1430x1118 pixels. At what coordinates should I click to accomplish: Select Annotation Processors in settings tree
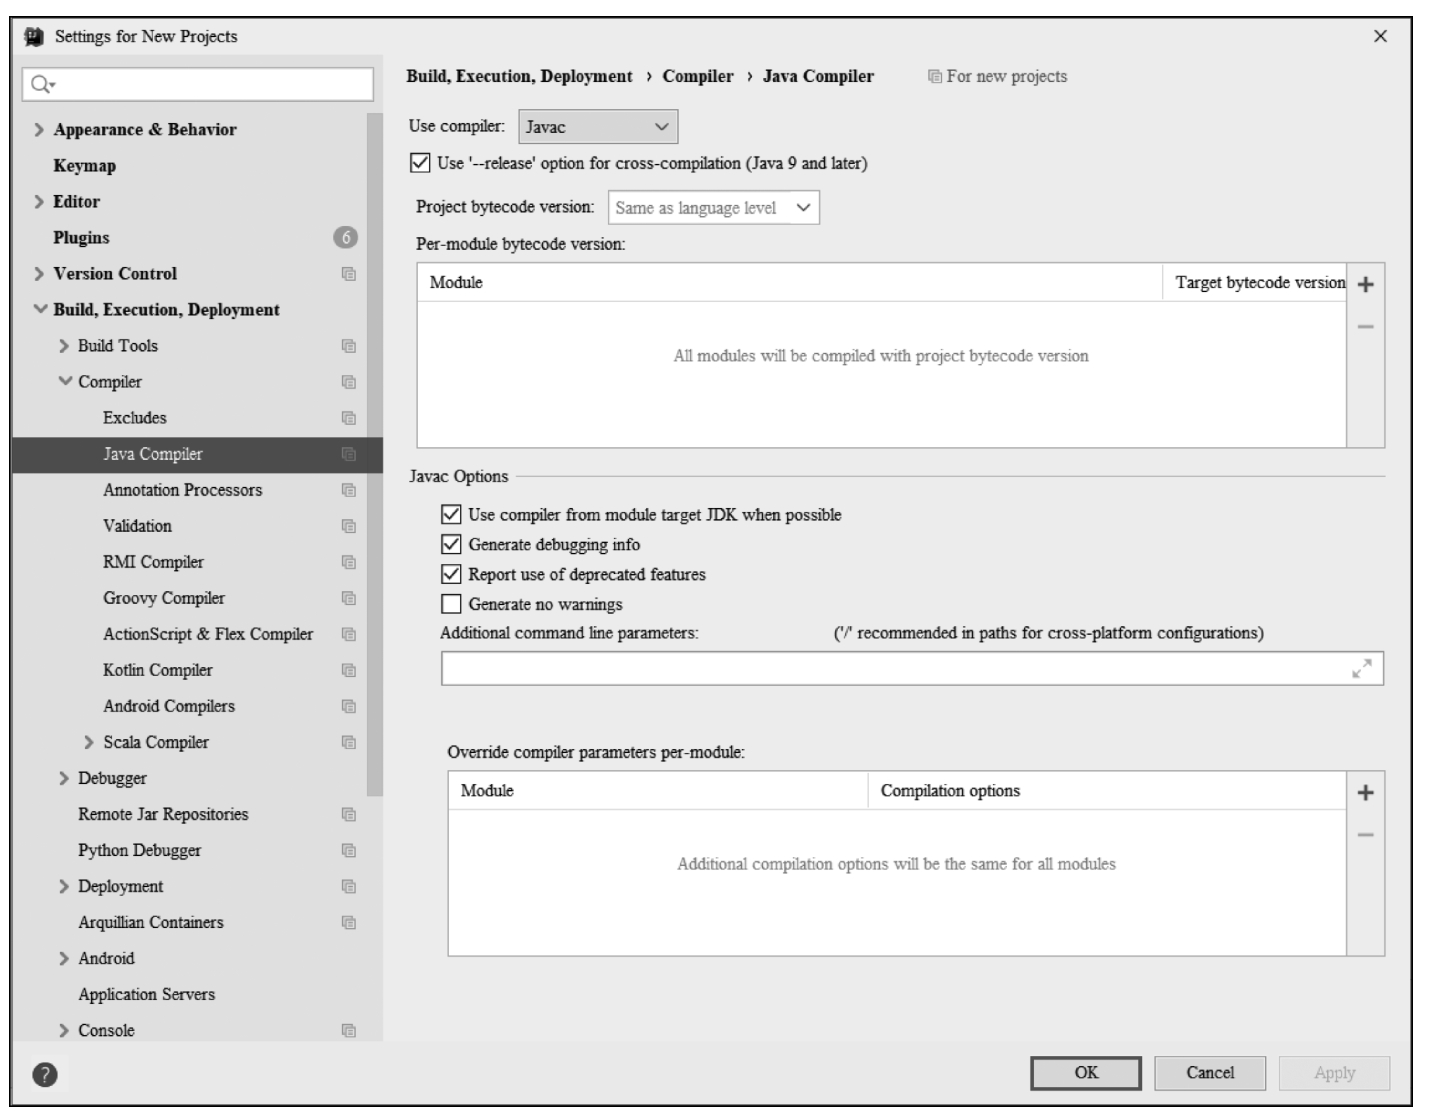click(182, 490)
